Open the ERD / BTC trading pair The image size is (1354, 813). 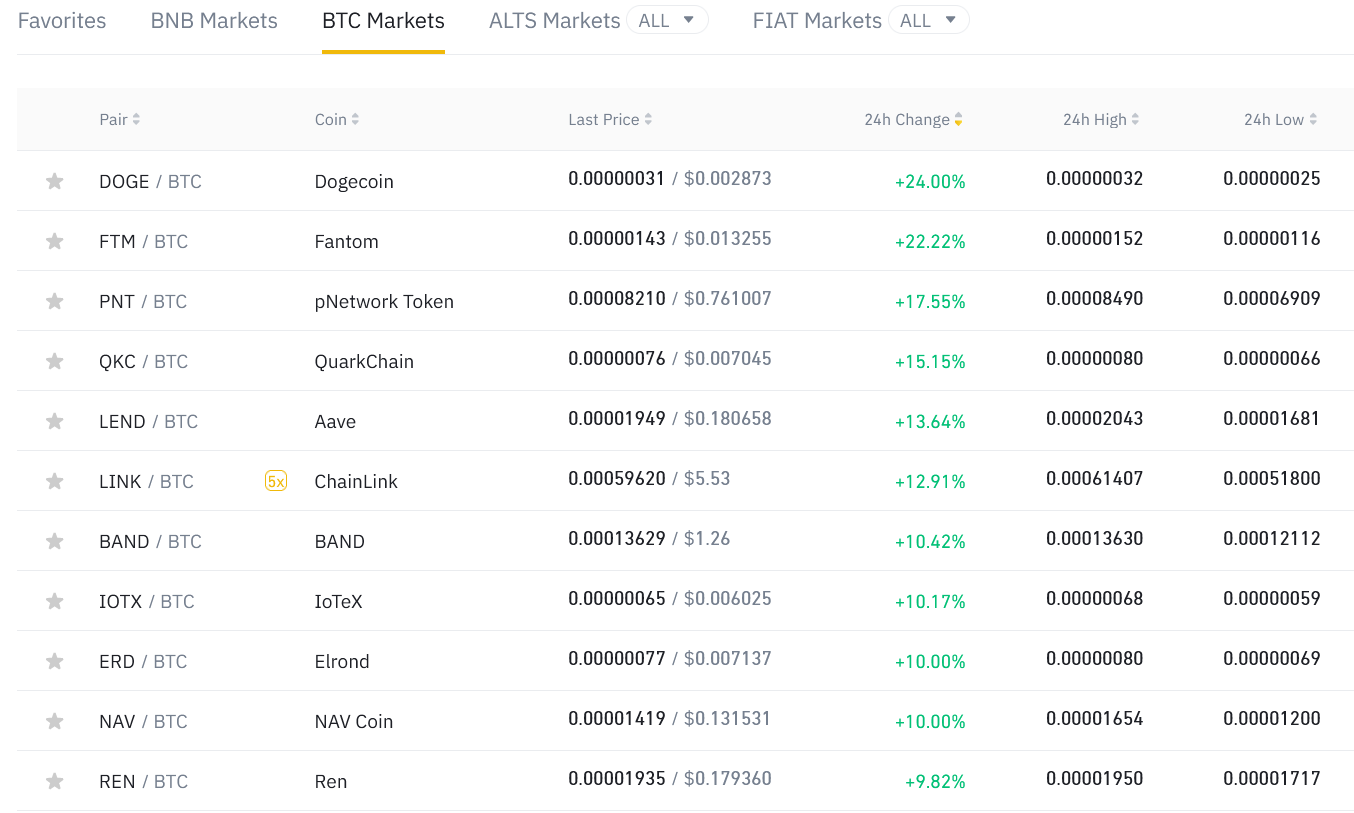click(x=143, y=661)
